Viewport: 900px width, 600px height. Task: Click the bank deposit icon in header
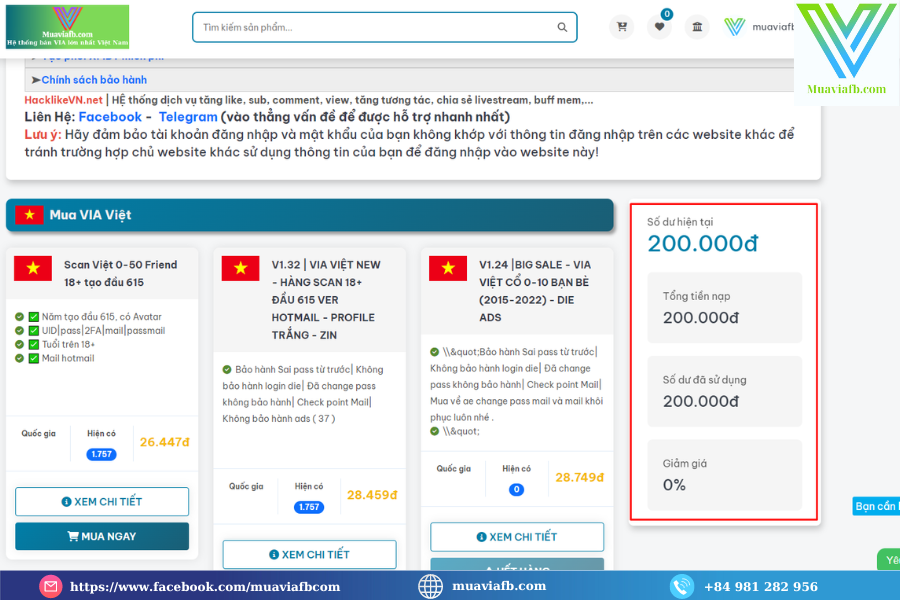point(697,26)
